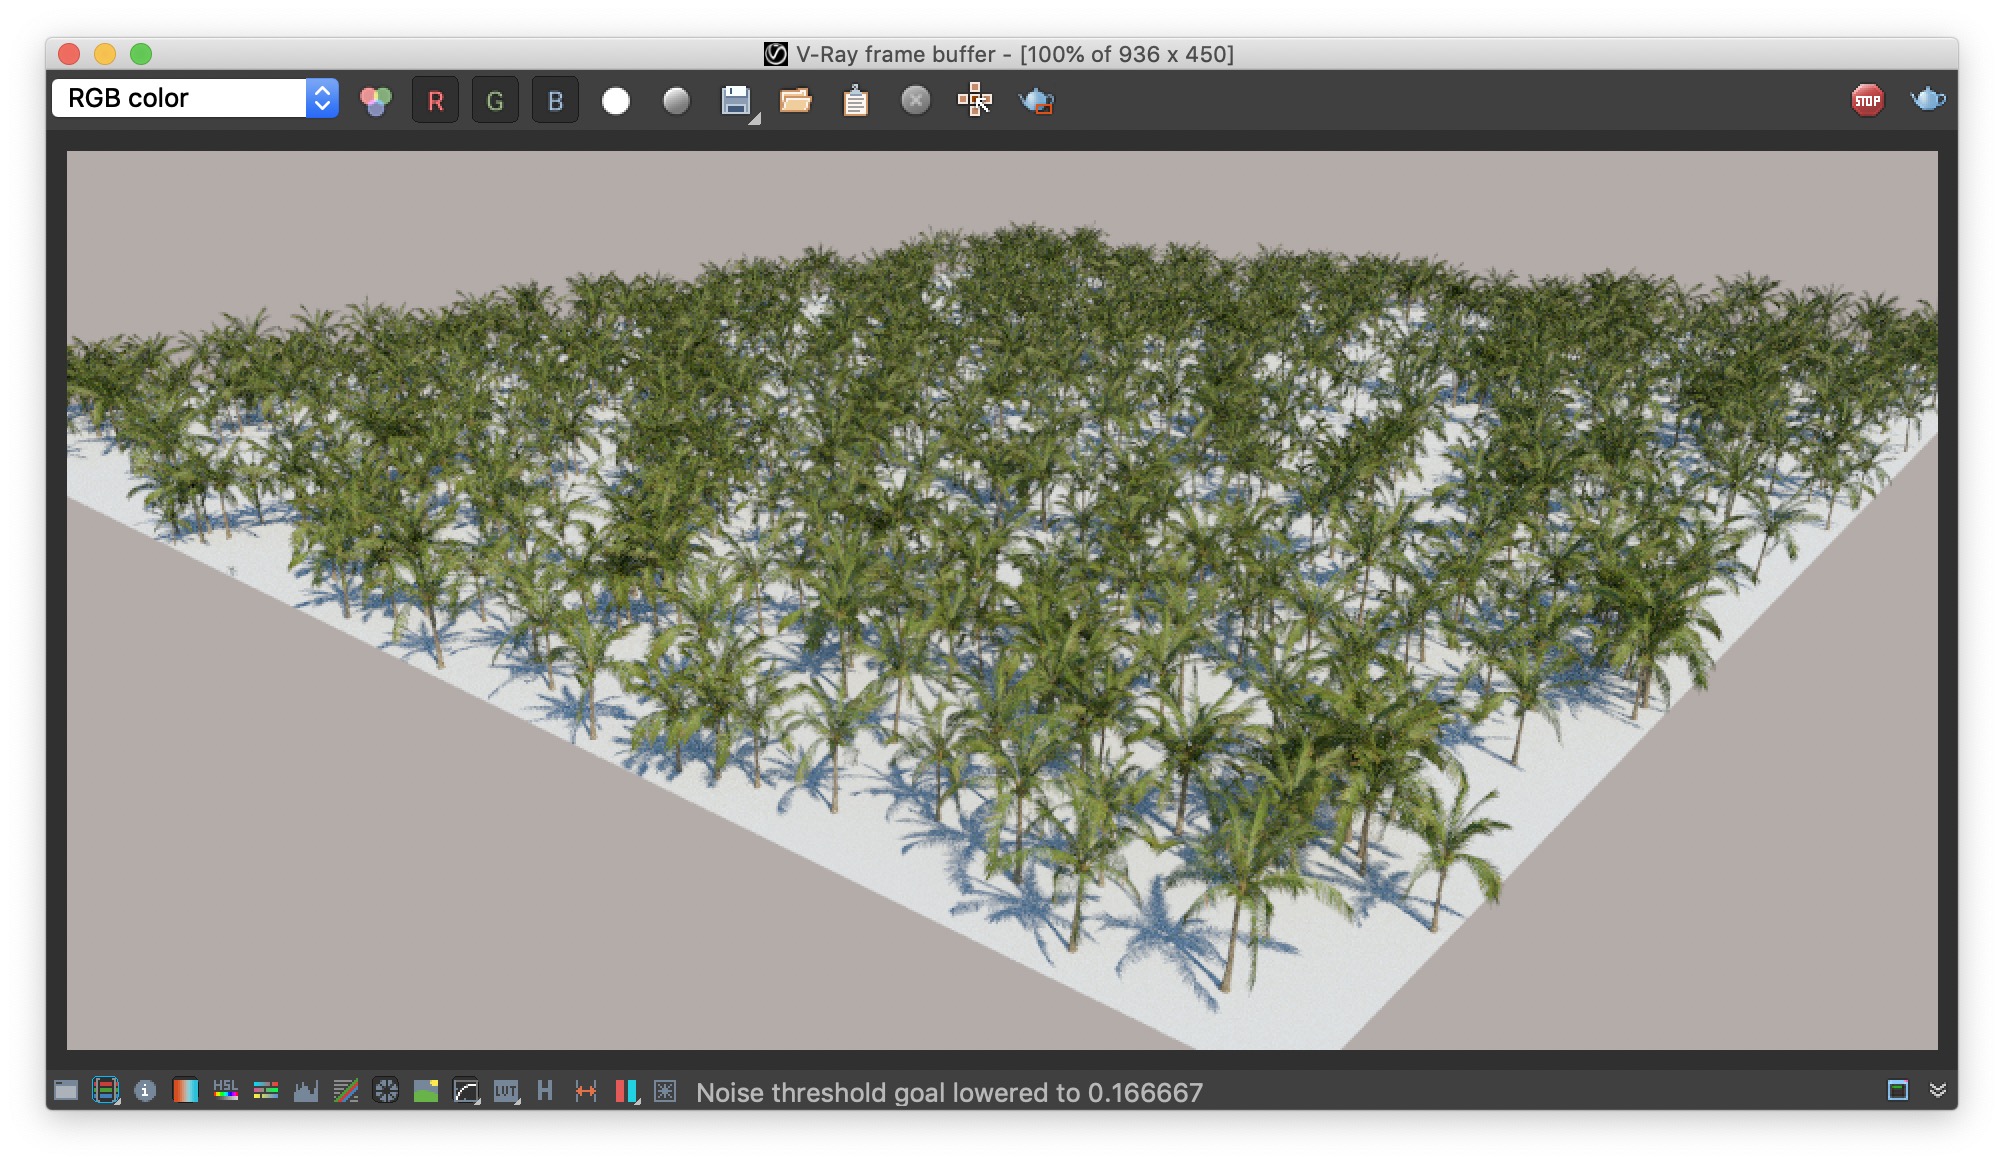Save the current render image
The width and height of the screenshot is (2004, 1164).
736,101
